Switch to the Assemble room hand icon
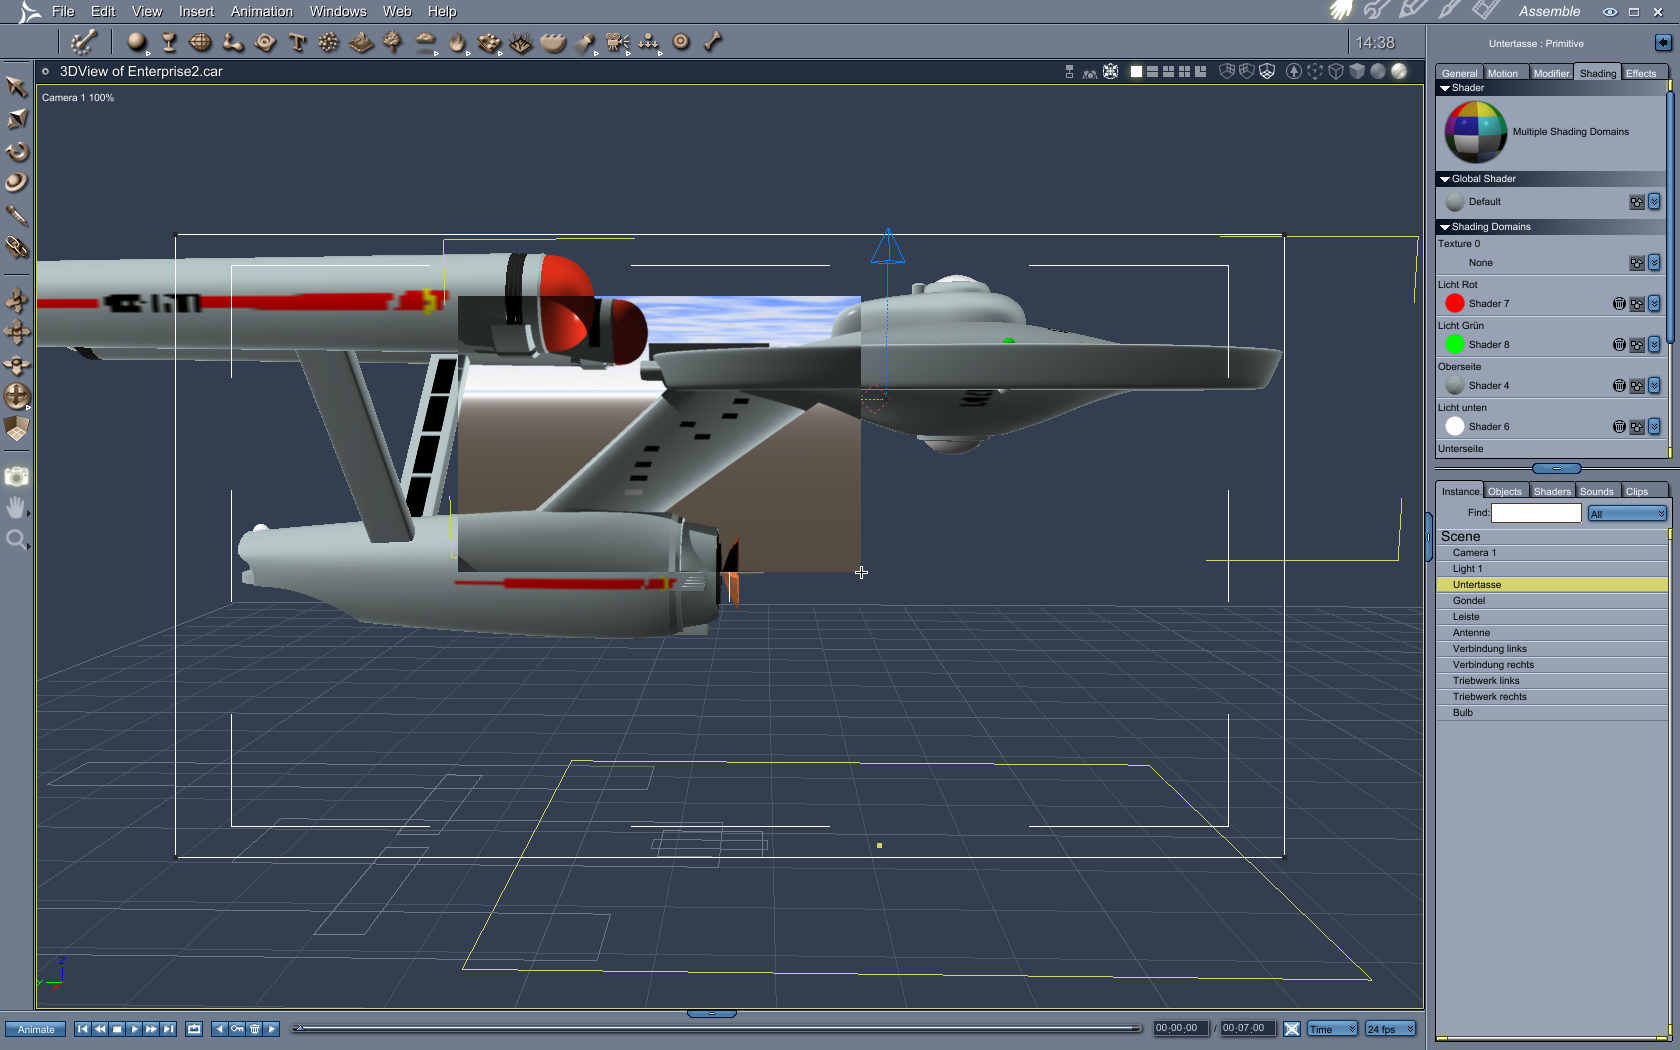The height and width of the screenshot is (1050, 1680). click(1341, 10)
